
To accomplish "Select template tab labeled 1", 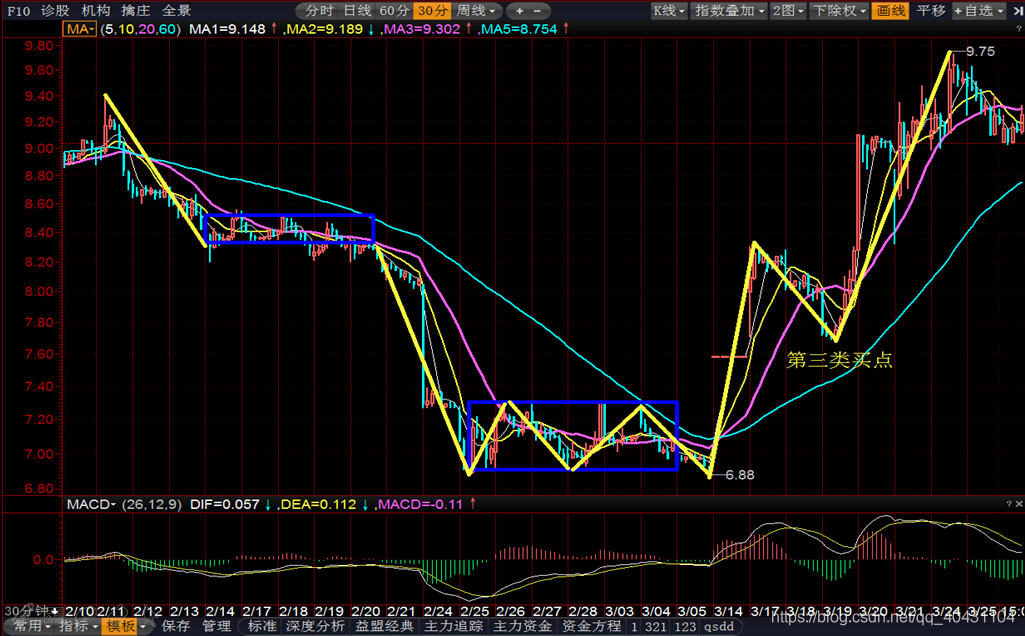I will click(634, 627).
